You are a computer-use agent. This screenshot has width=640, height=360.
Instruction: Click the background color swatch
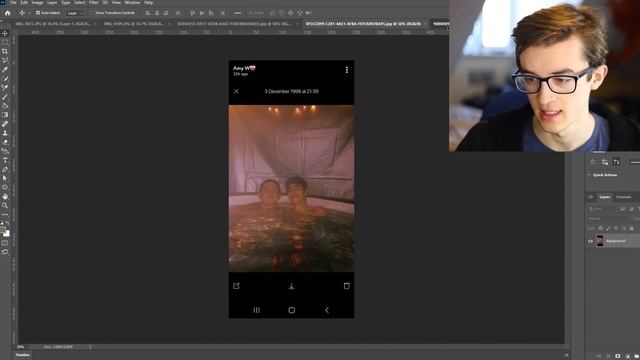[7, 233]
